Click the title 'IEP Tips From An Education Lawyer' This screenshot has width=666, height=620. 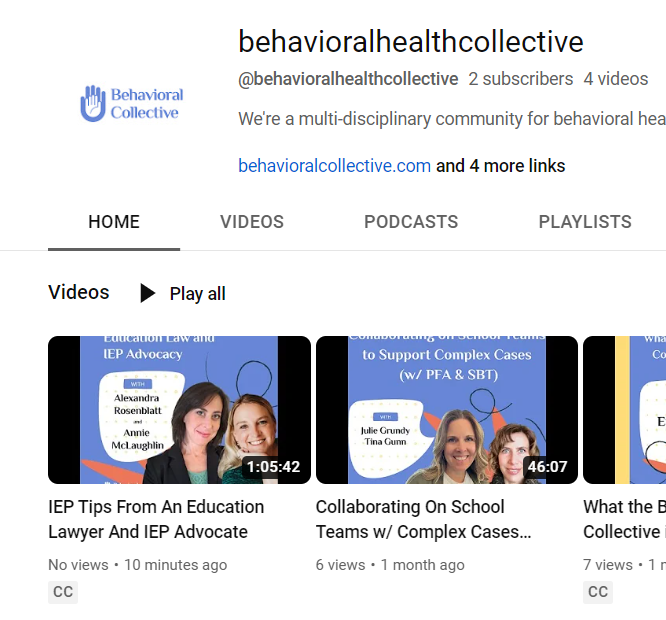[x=156, y=519]
